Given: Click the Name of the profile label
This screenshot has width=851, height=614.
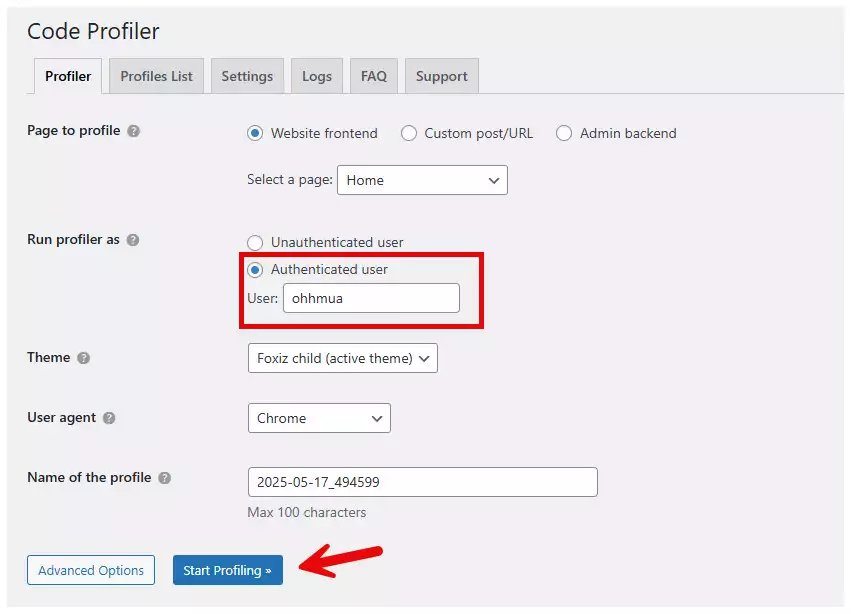Looking at the screenshot, I should pyautogui.click(x=89, y=477).
